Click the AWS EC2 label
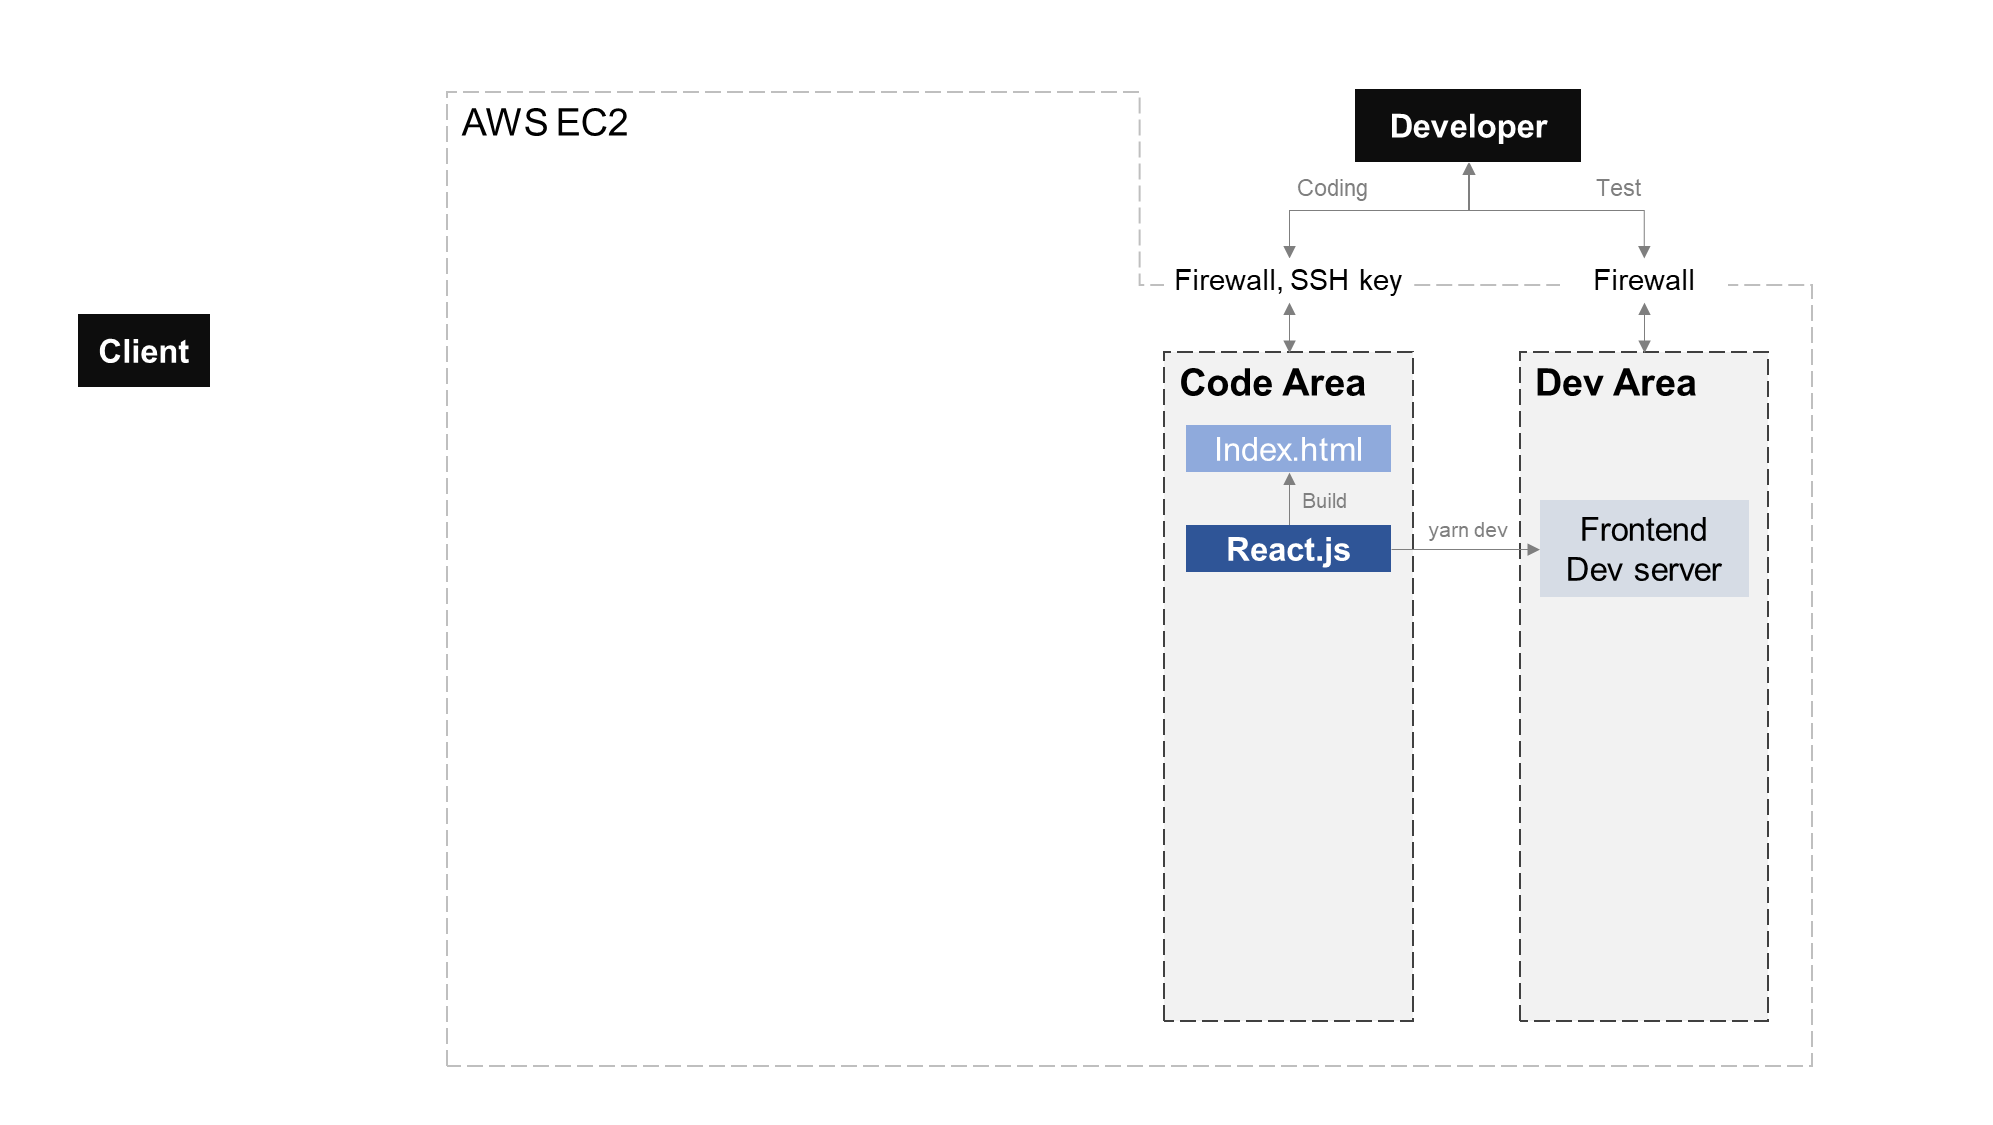1993x1125 pixels. (544, 123)
